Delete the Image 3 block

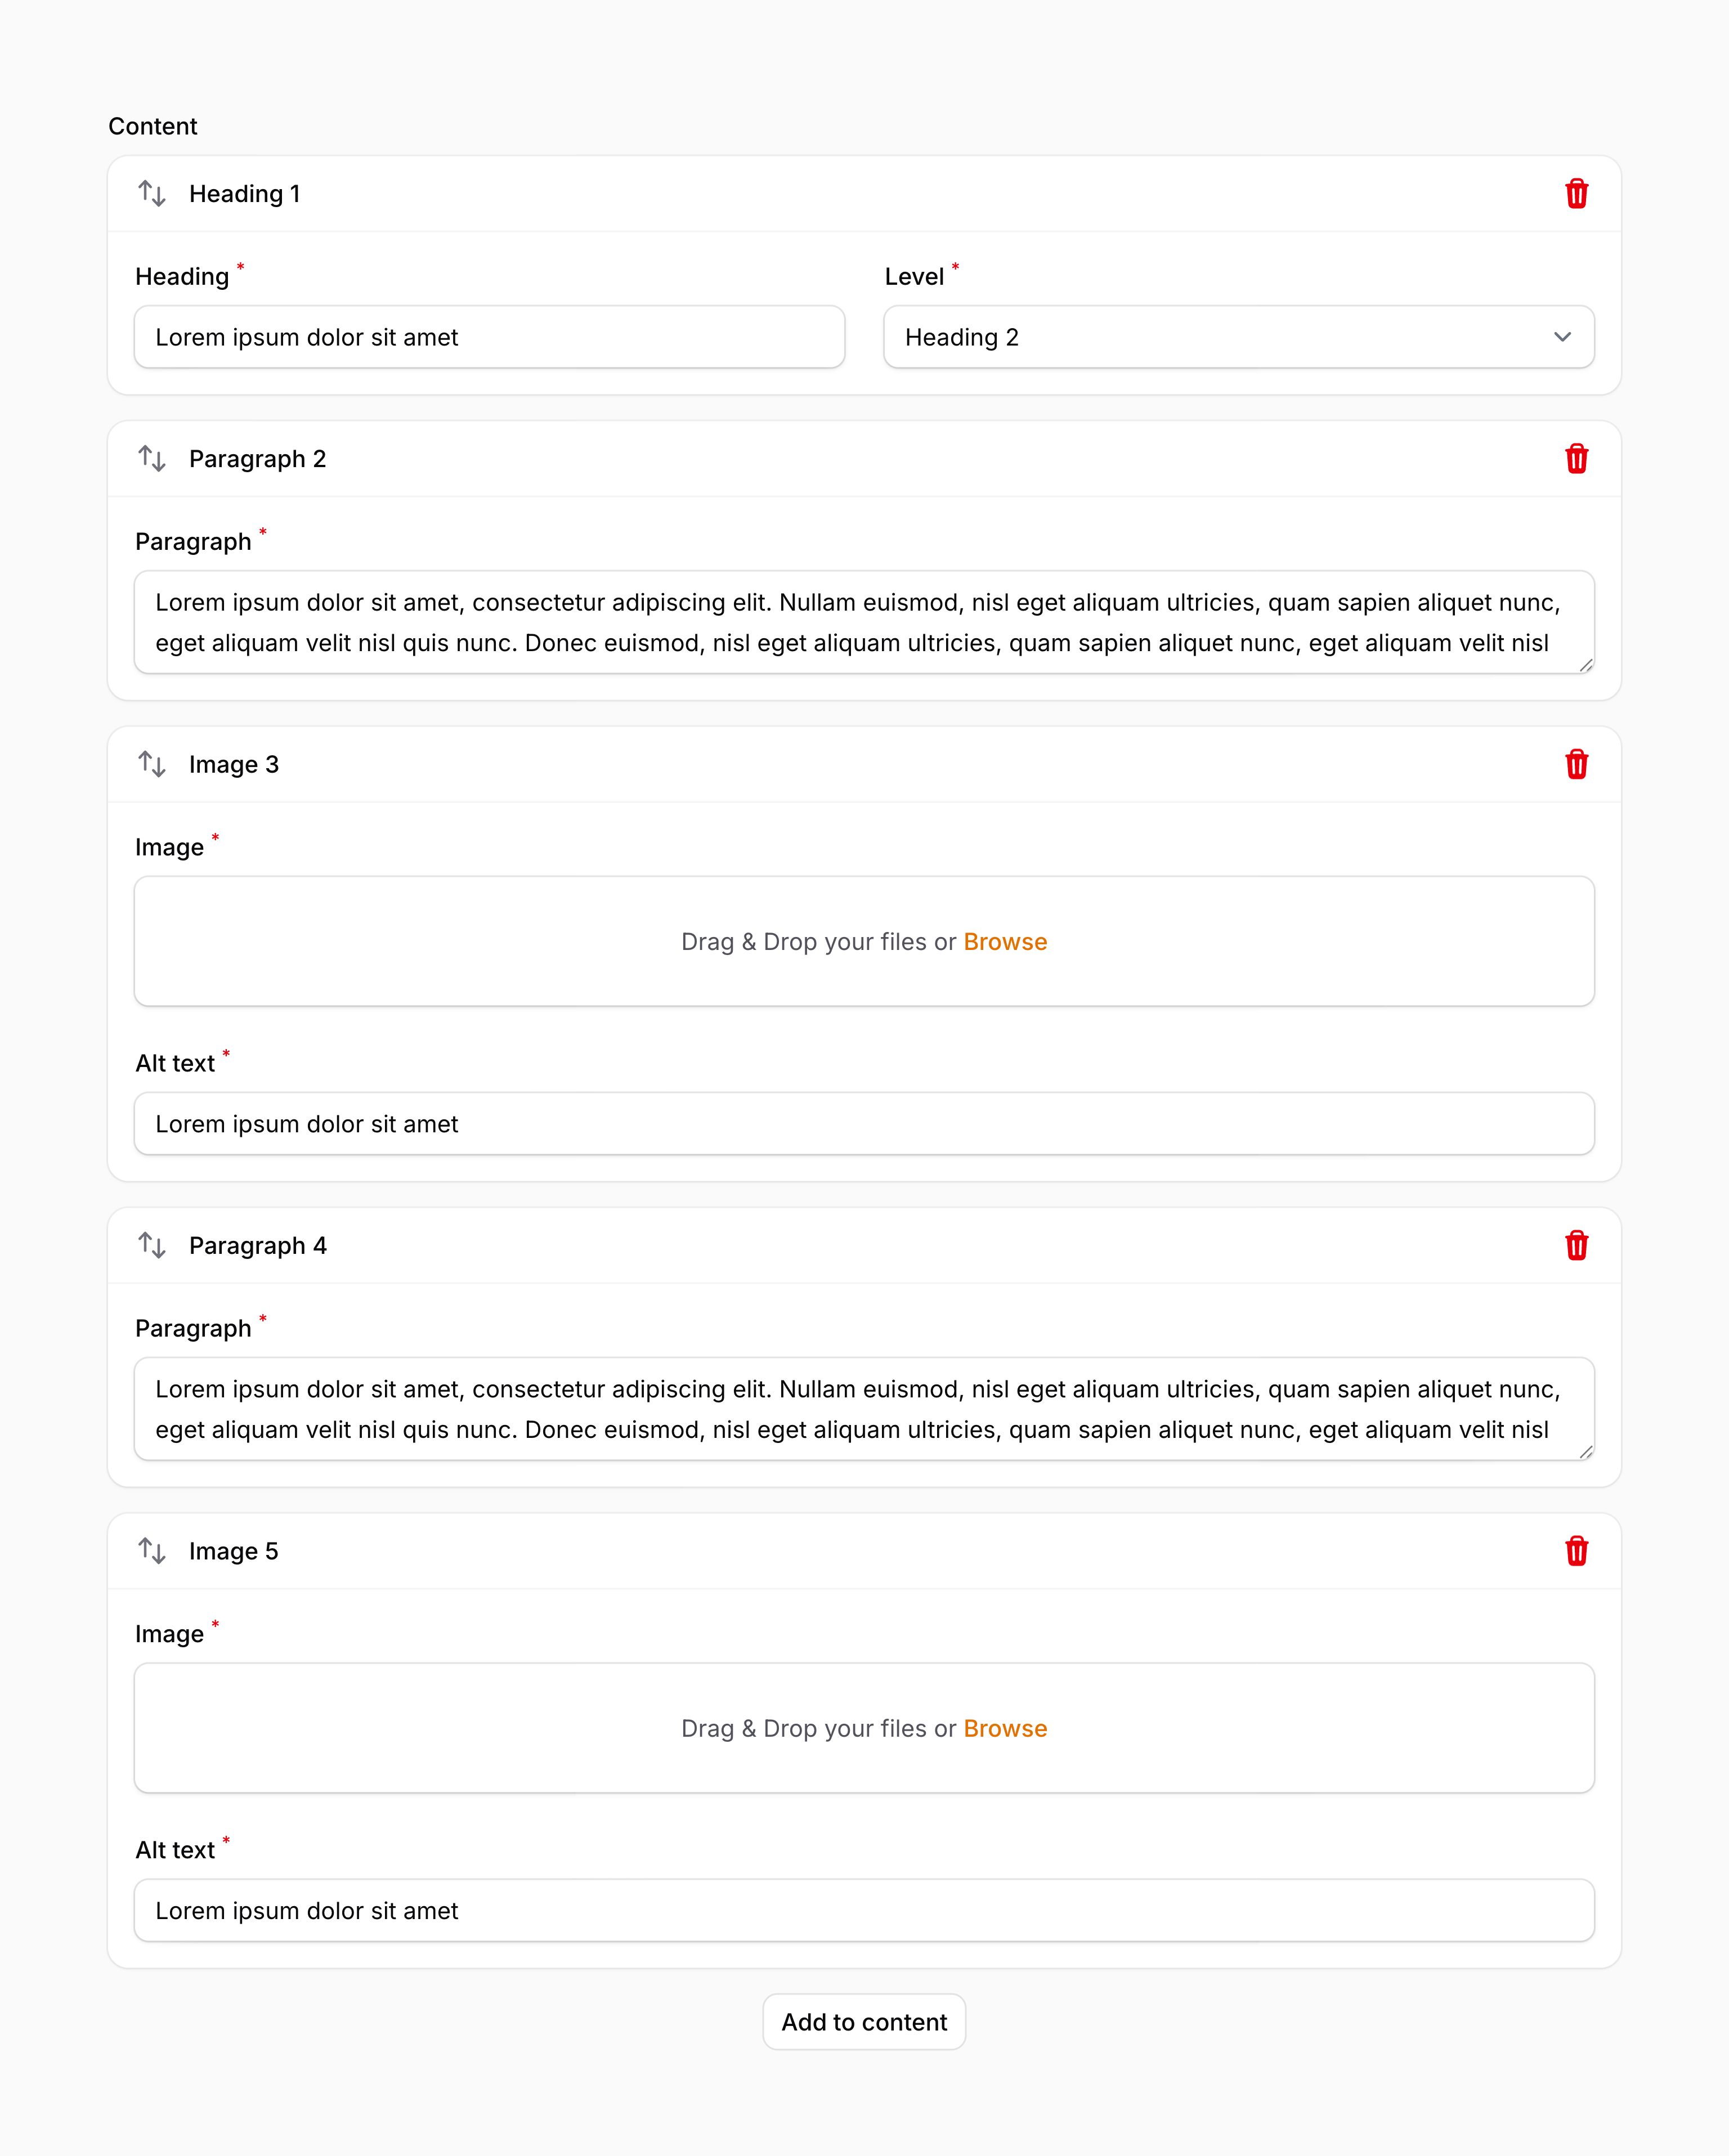click(1576, 765)
